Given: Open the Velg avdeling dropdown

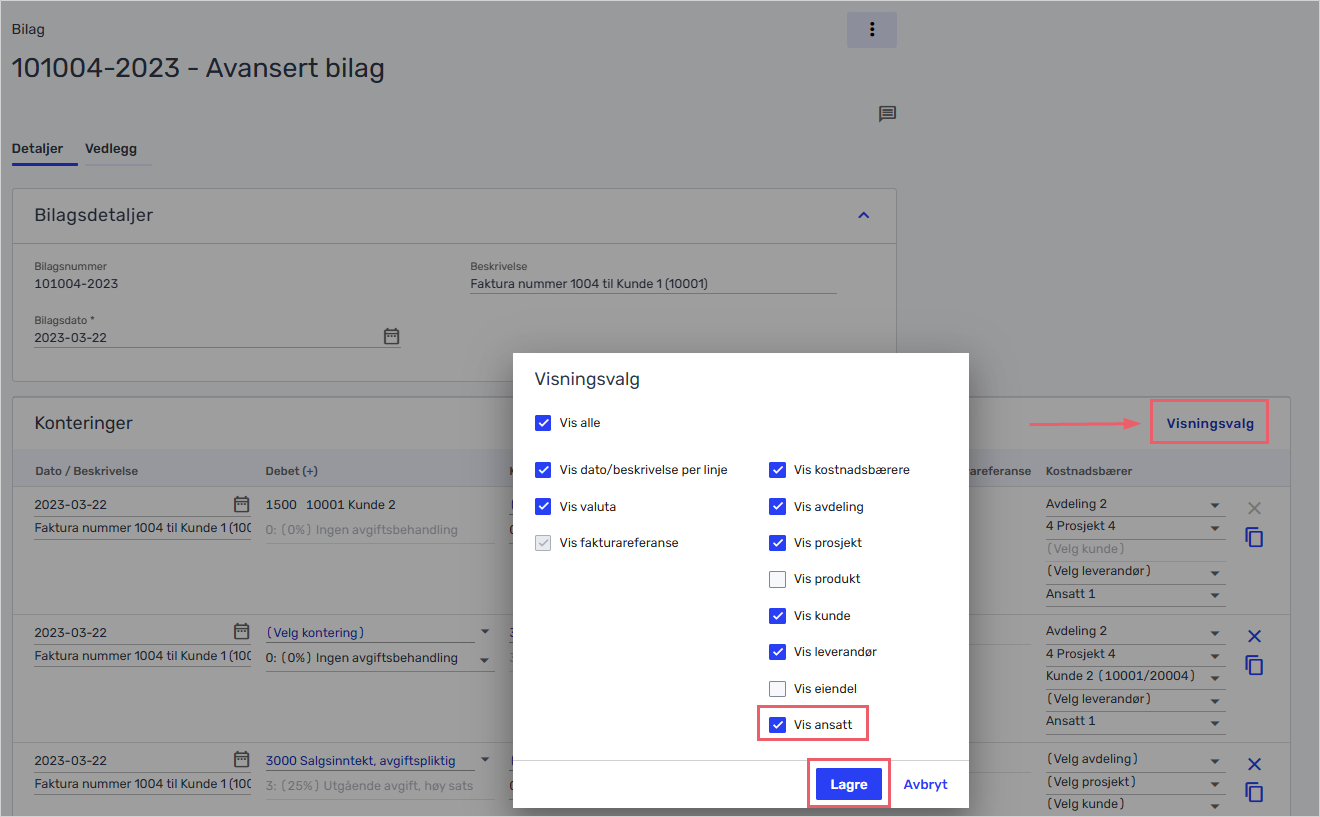Looking at the screenshot, I should click(1135, 759).
